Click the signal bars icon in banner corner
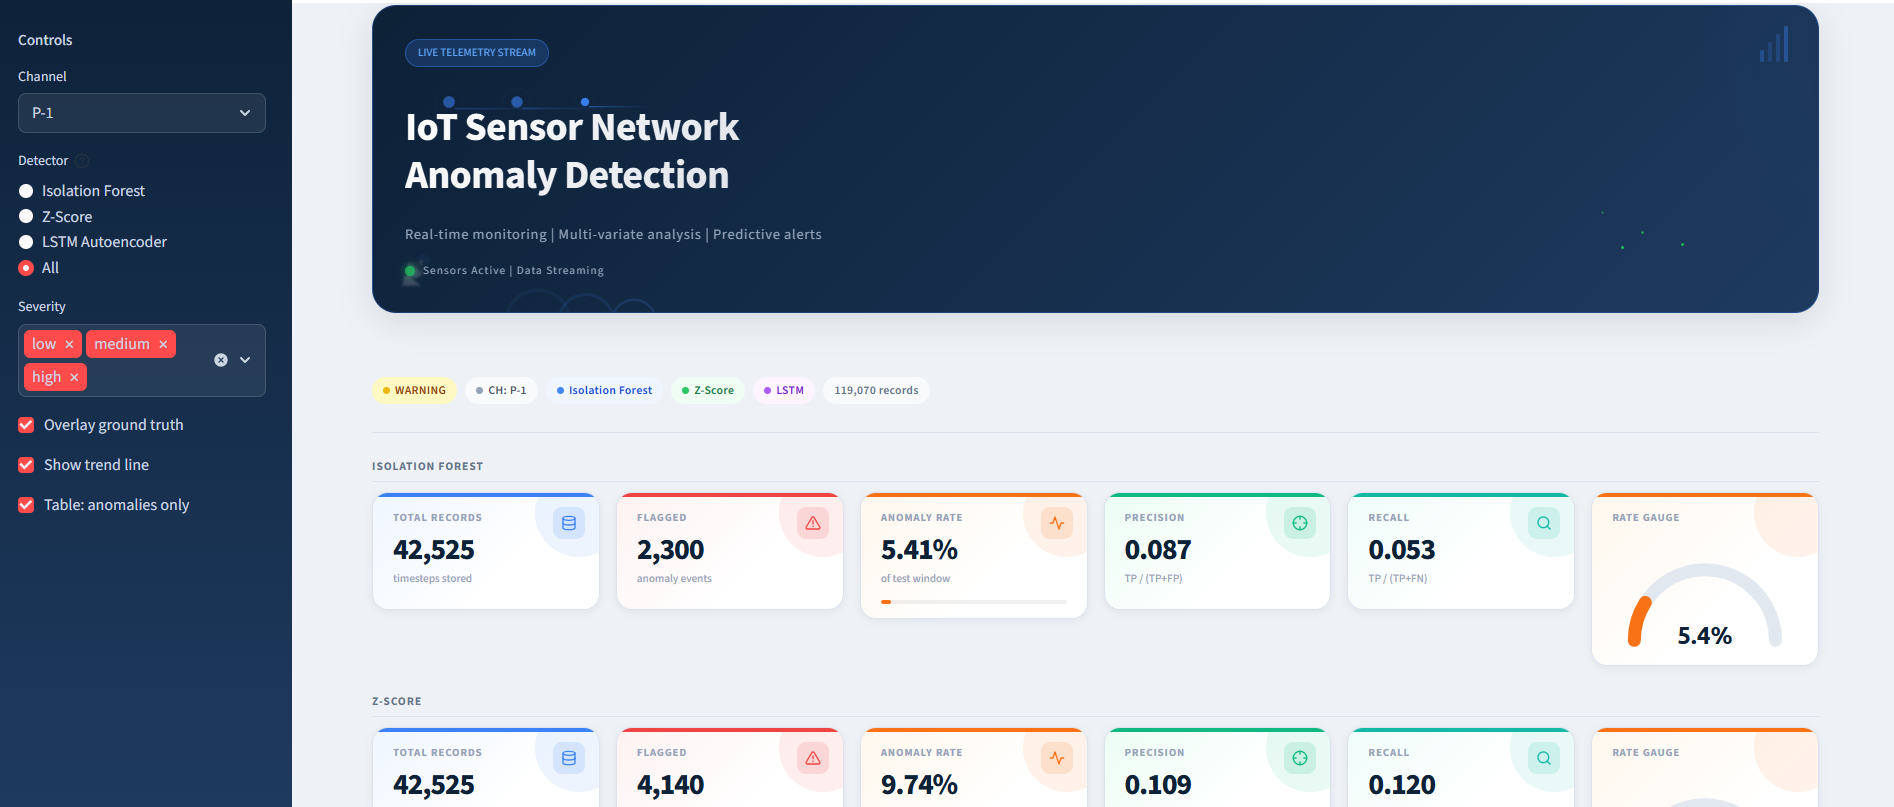 click(1774, 44)
